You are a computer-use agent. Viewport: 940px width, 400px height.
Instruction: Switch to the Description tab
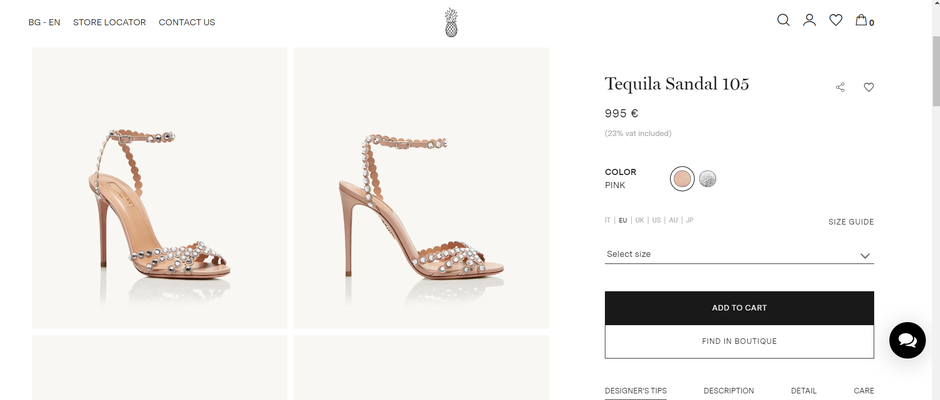728,391
